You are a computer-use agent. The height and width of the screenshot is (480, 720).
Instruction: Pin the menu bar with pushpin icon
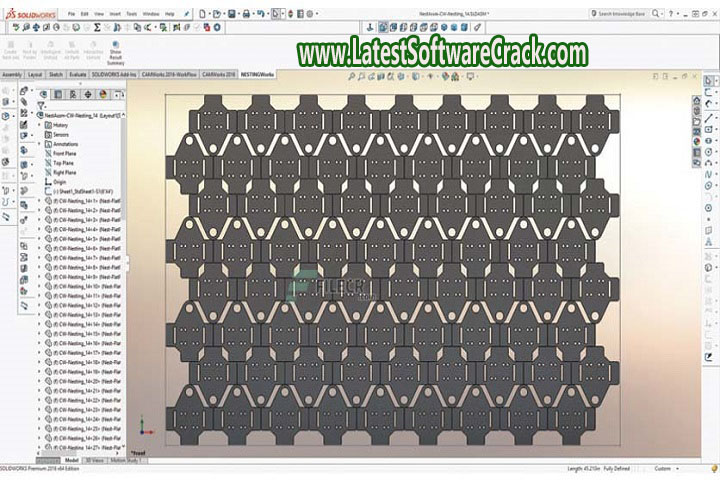coord(186,14)
